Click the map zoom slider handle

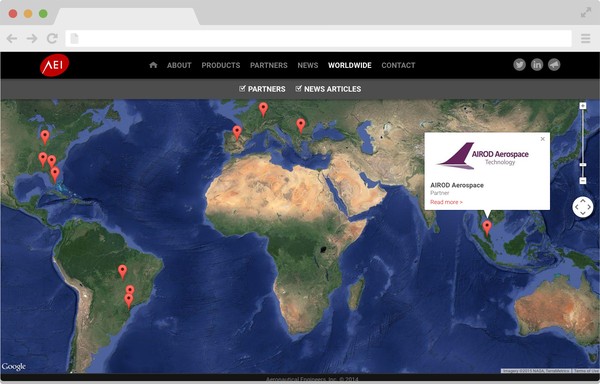click(x=583, y=164)
